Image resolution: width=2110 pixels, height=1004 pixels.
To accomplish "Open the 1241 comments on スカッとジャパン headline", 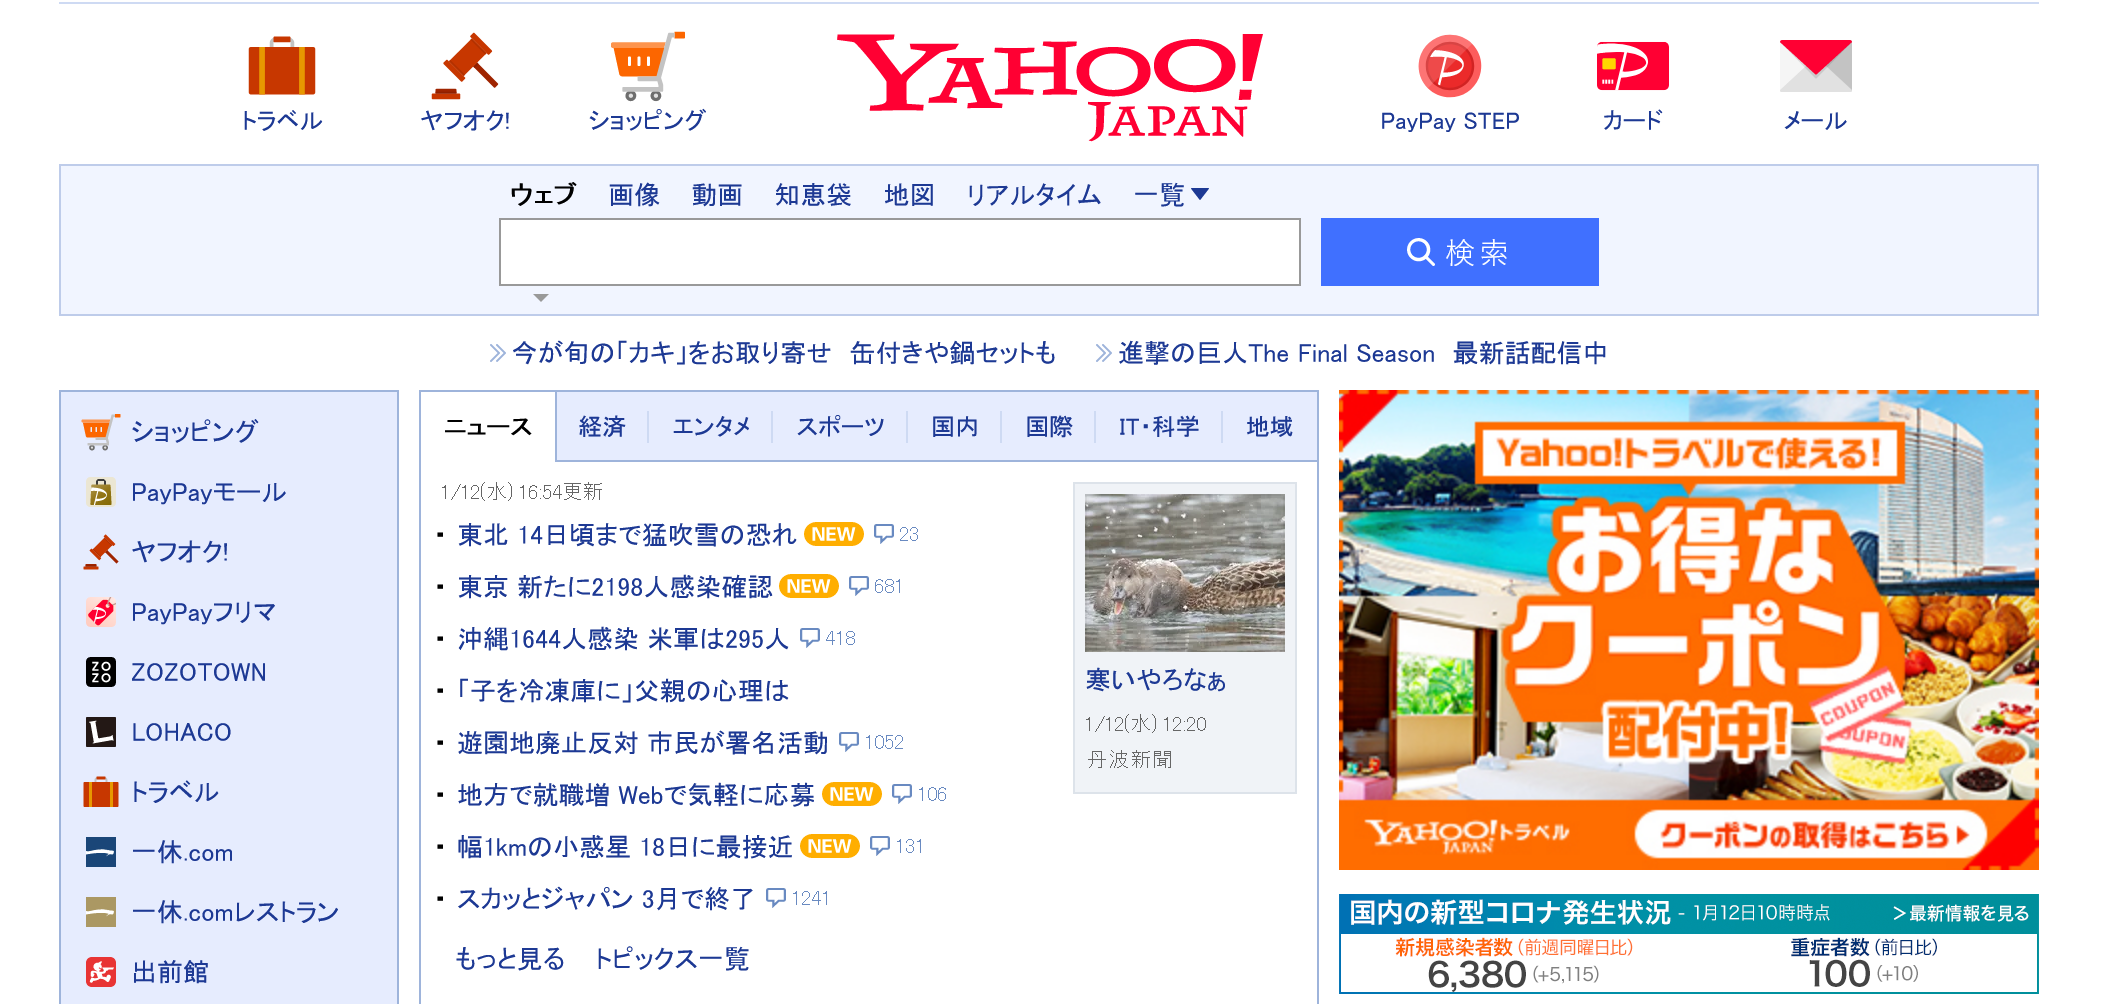I will pyautogui.click(x=797, y=898).
